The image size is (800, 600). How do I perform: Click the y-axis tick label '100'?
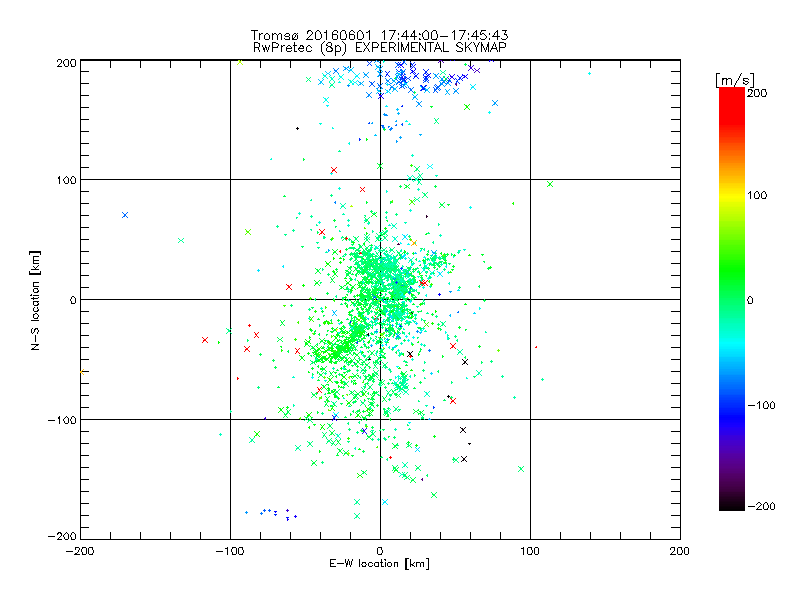(x=66, y=180)
